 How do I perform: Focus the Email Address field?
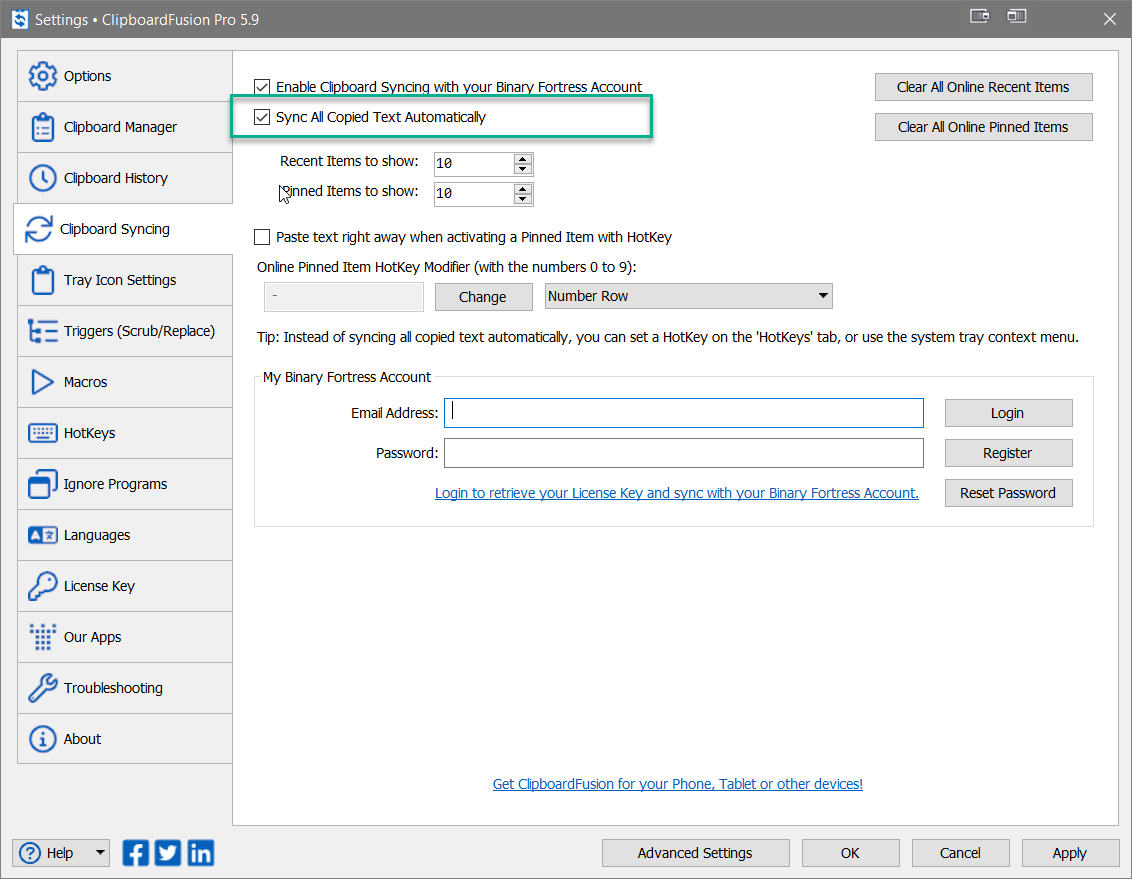coord(684,413)
